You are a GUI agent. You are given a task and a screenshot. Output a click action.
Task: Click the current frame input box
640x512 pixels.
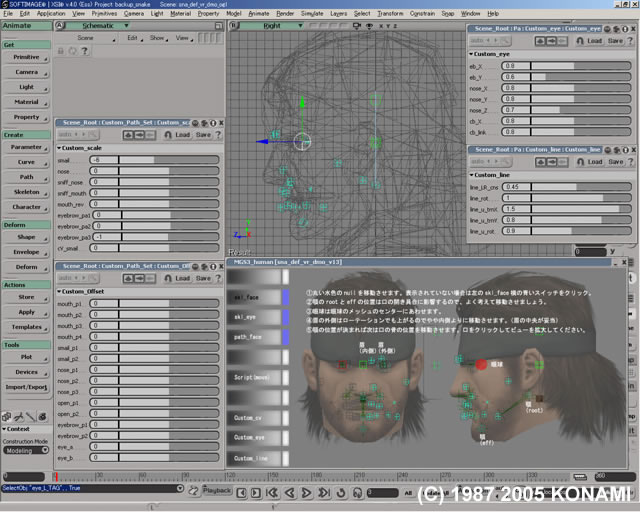tap(382, 493)
